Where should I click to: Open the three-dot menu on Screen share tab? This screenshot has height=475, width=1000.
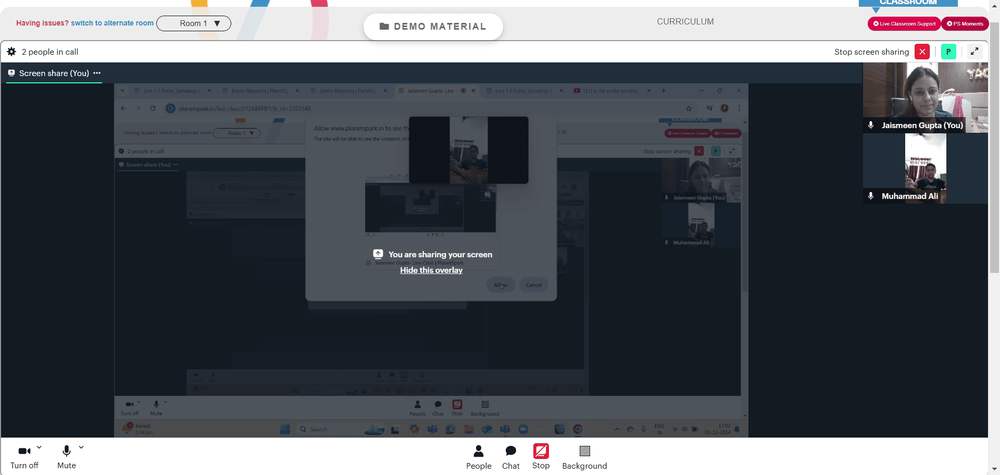pyautogui.click(x=97, y=73)
